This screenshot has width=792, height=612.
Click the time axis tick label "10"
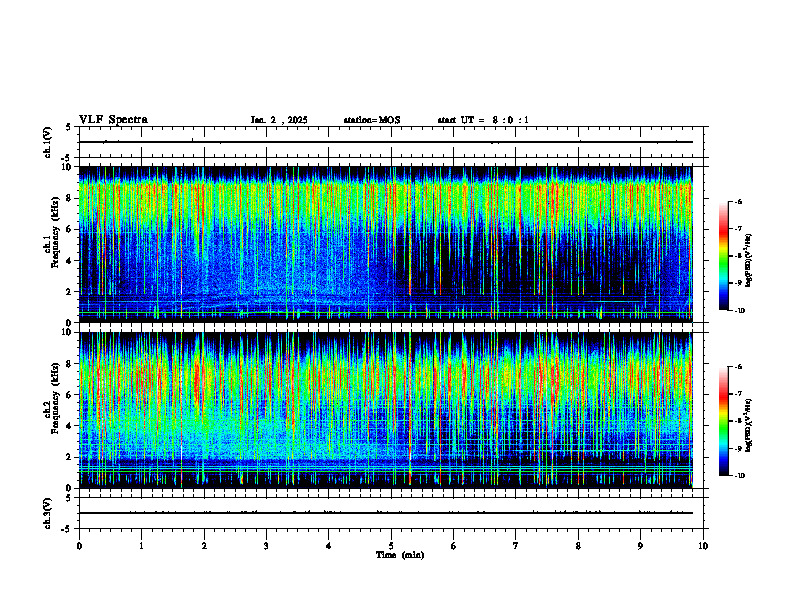pos(703,546)
